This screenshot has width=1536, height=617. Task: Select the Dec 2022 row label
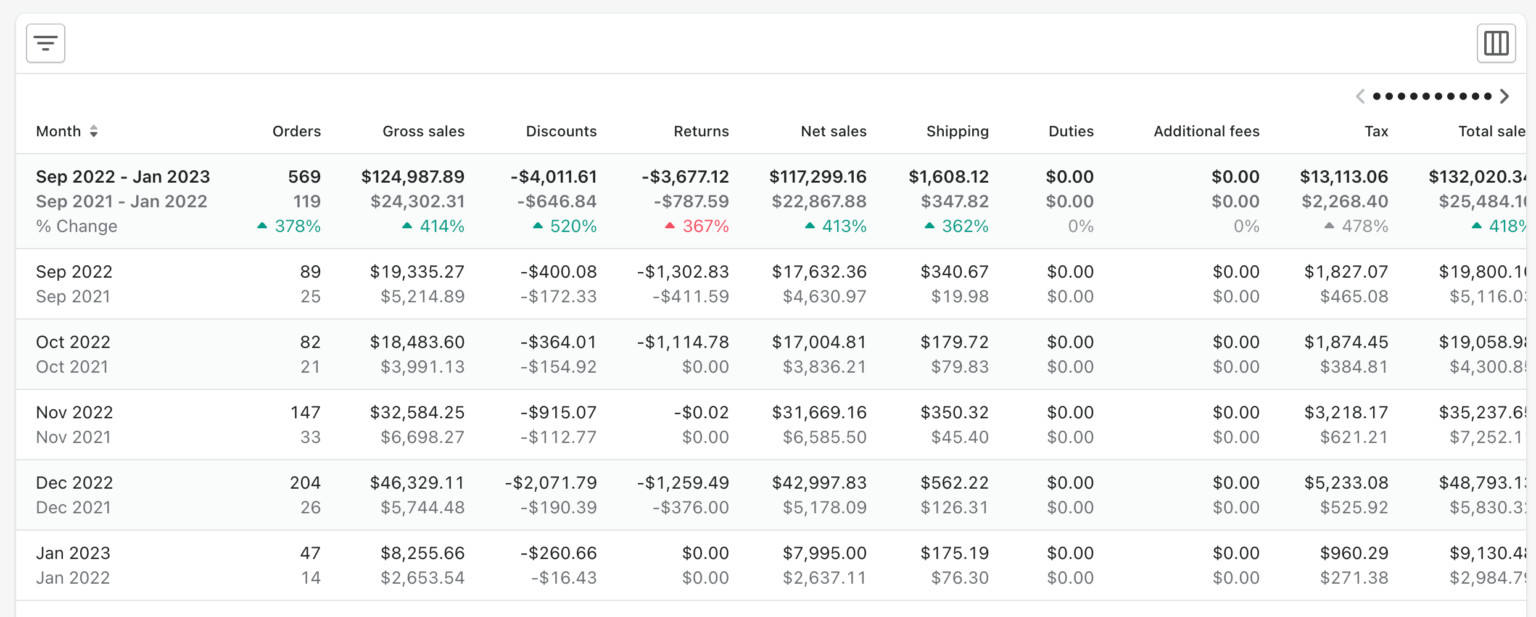tap(73, 482)
